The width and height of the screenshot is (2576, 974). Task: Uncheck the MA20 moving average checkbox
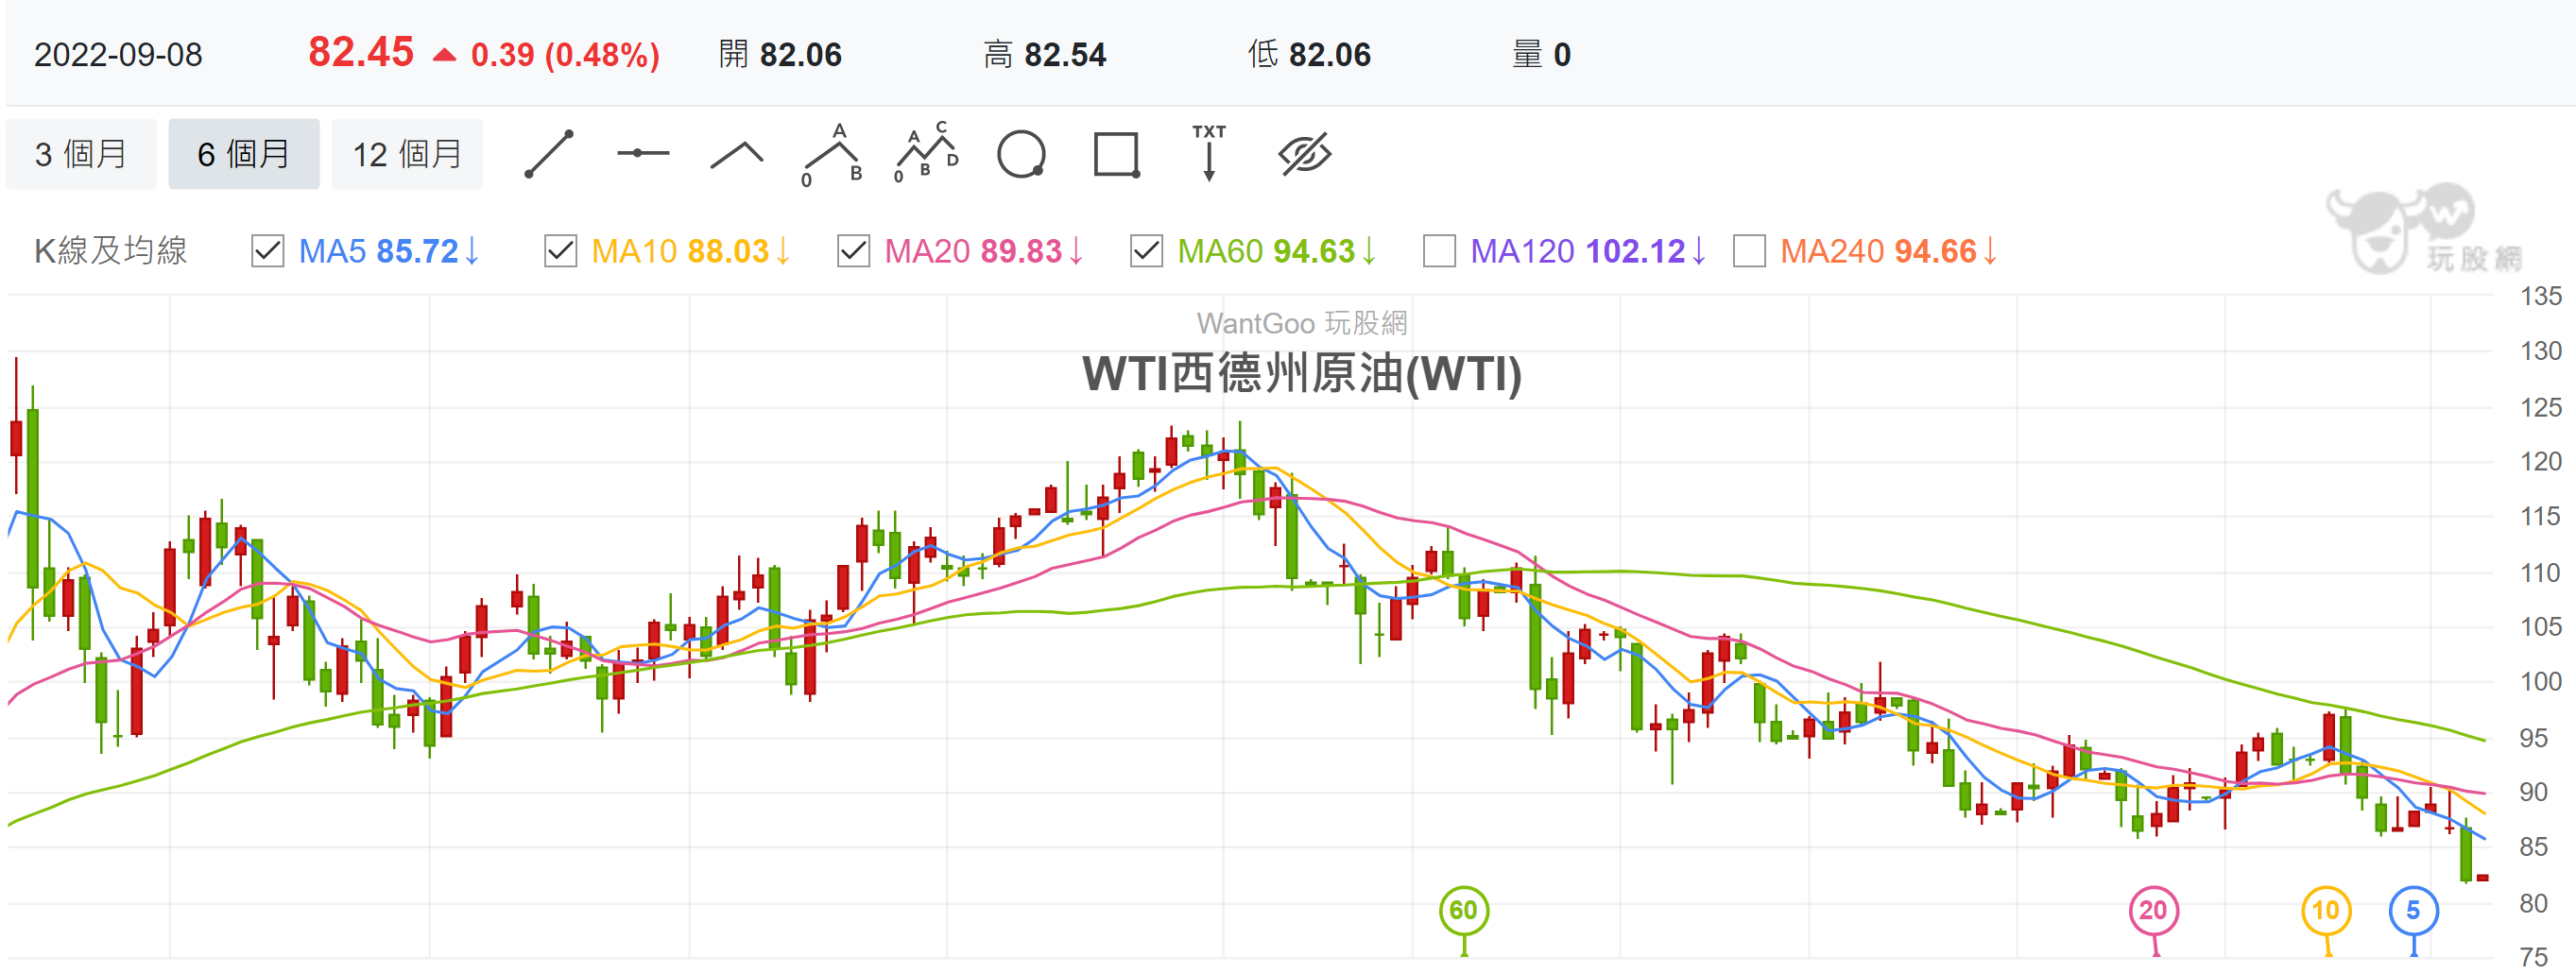(x=854, y=251)
